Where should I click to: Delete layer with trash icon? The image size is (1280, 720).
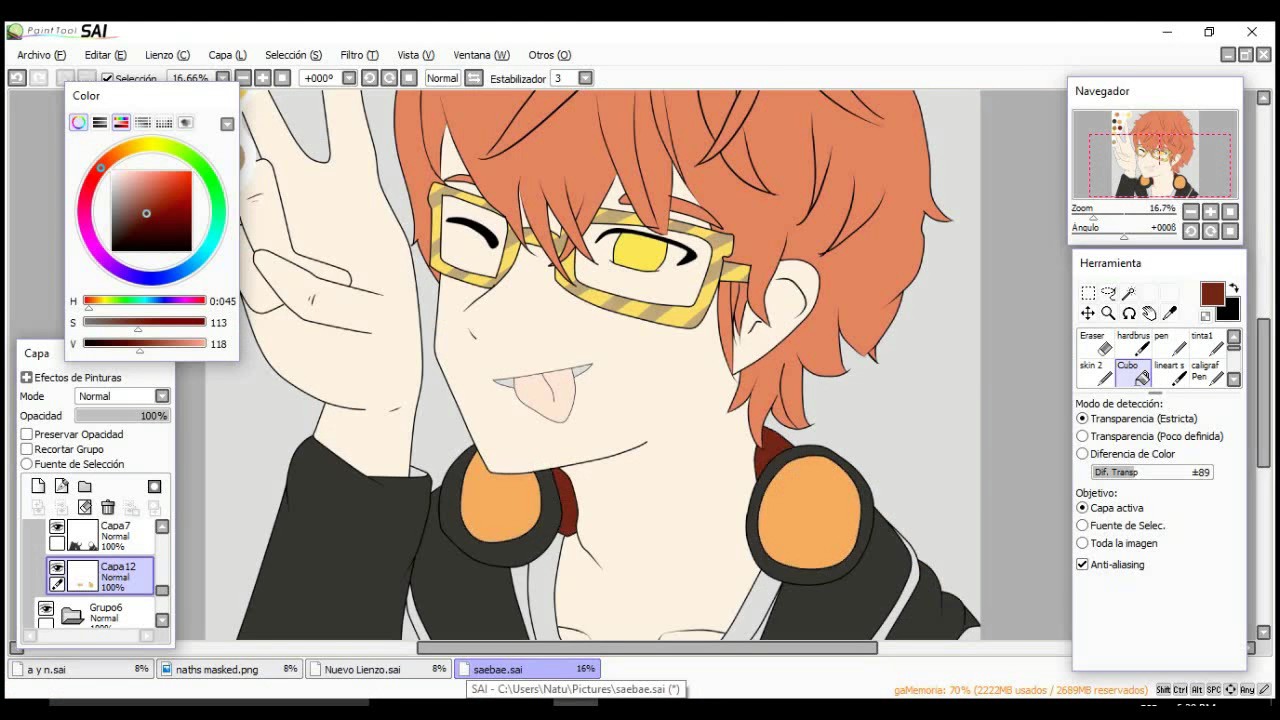tap(108, 508)
